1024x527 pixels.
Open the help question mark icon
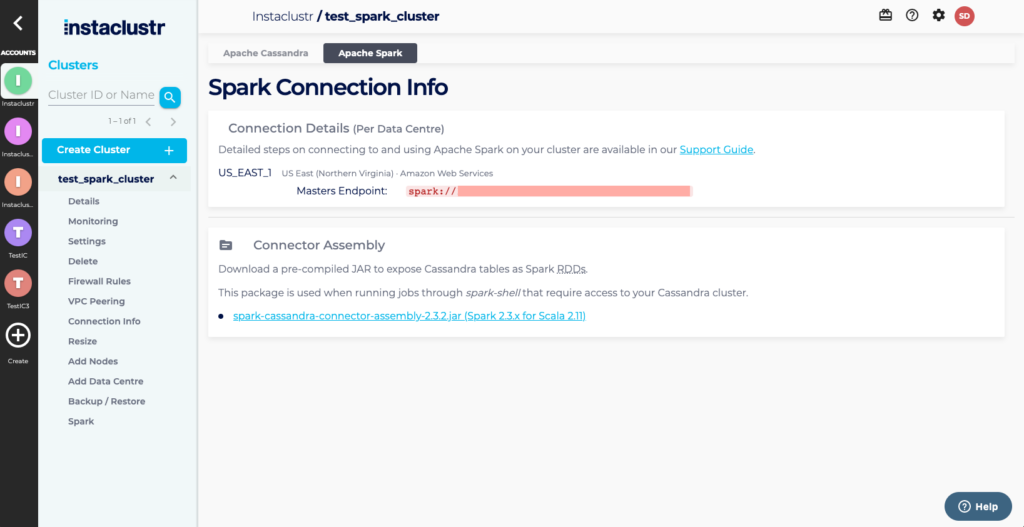(912, 15)
